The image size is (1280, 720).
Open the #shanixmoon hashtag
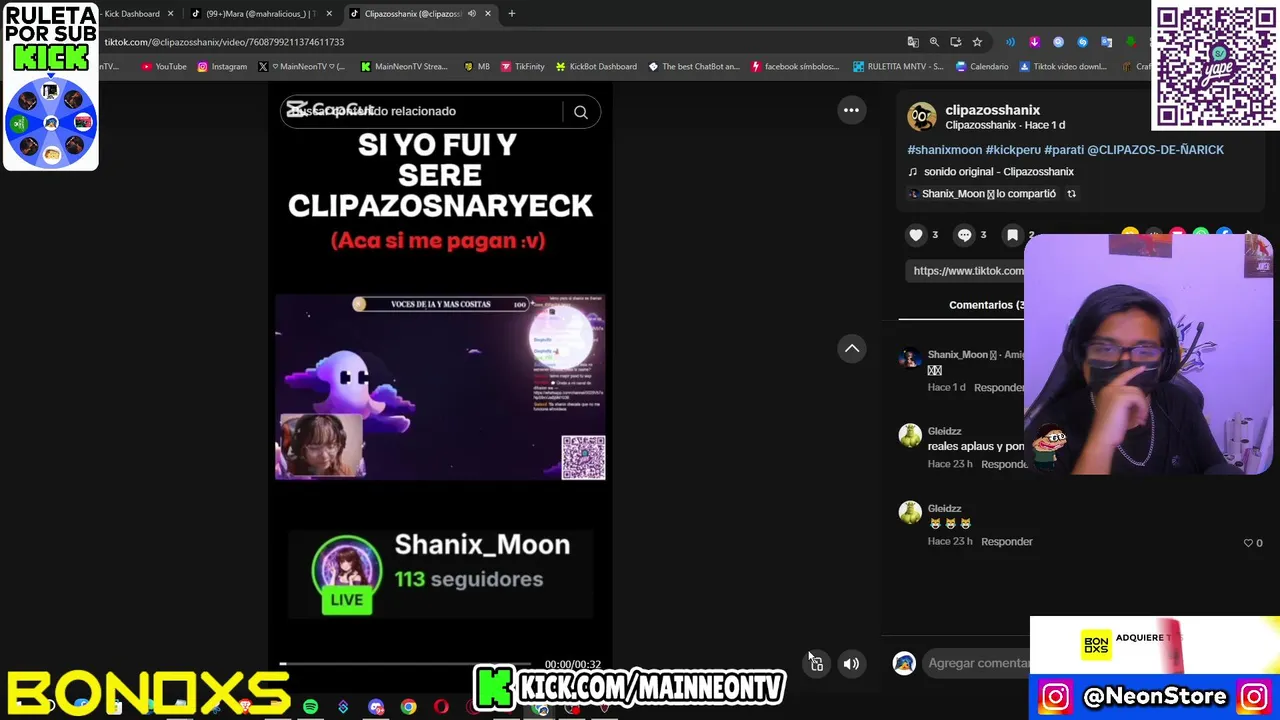(944, 150)
